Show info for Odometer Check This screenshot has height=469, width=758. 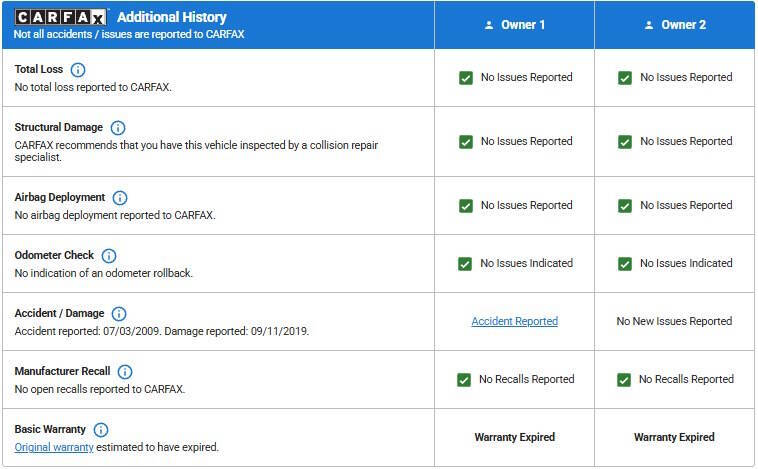pyautogui.click(x=109, y=256)
